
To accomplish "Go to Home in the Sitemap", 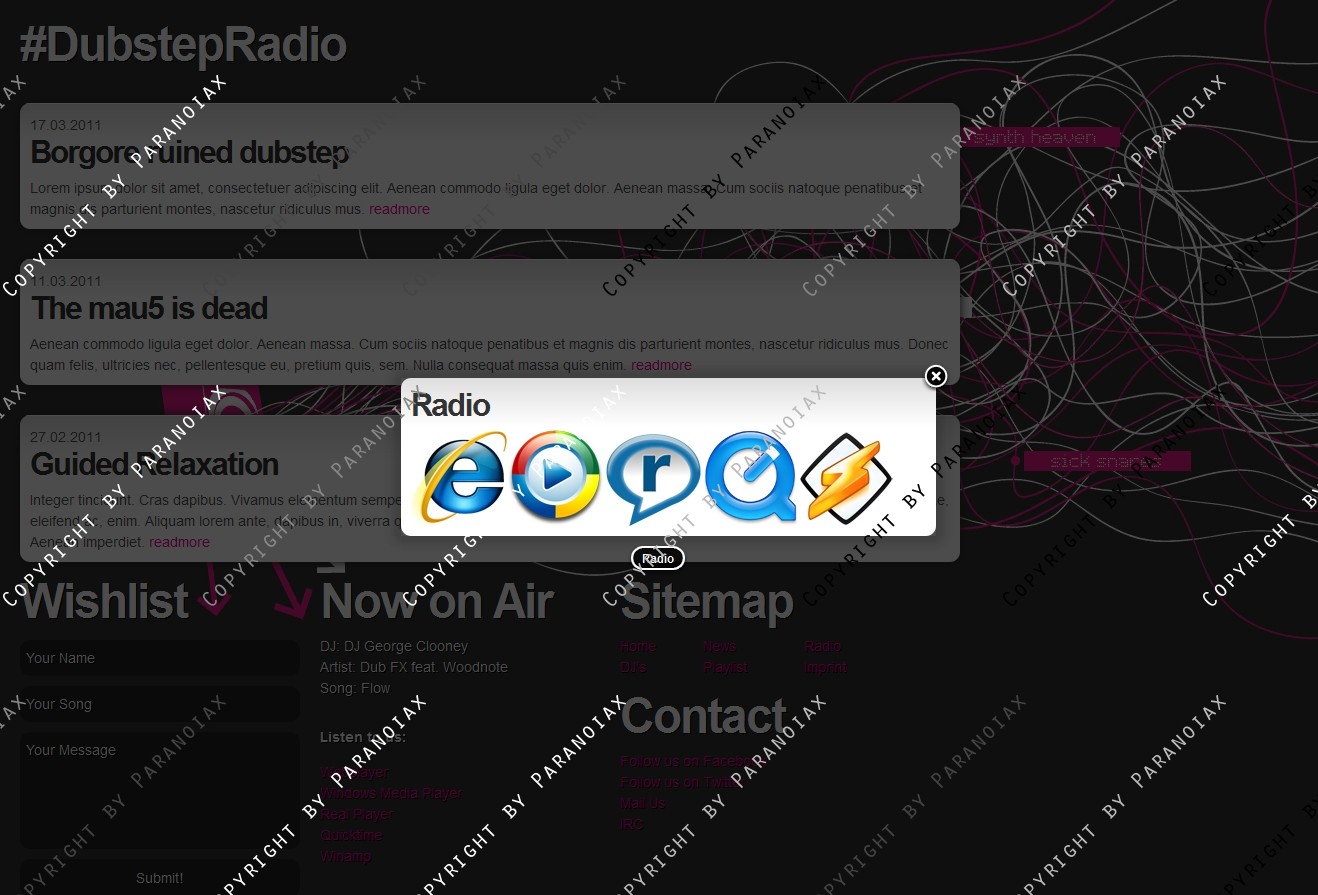I will [638, 646].
